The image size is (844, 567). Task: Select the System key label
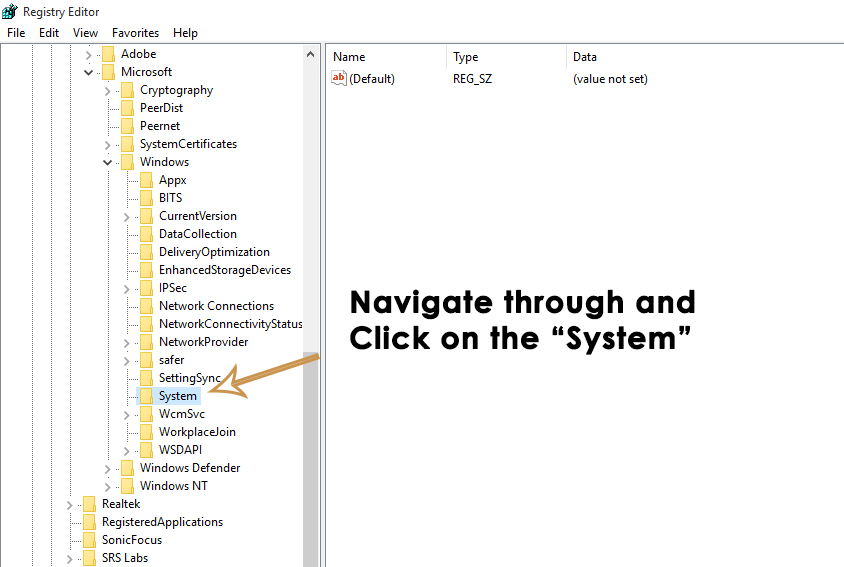click(178, 396)
